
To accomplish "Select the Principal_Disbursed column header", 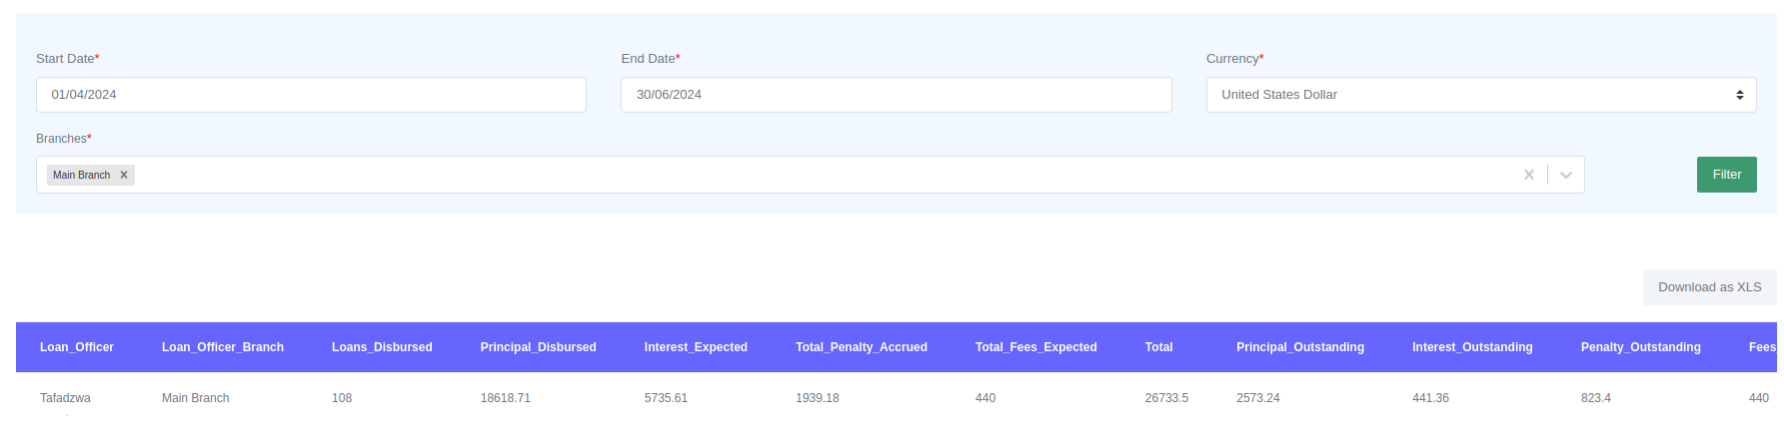I will pyautogui.click(x=538, y=347).
